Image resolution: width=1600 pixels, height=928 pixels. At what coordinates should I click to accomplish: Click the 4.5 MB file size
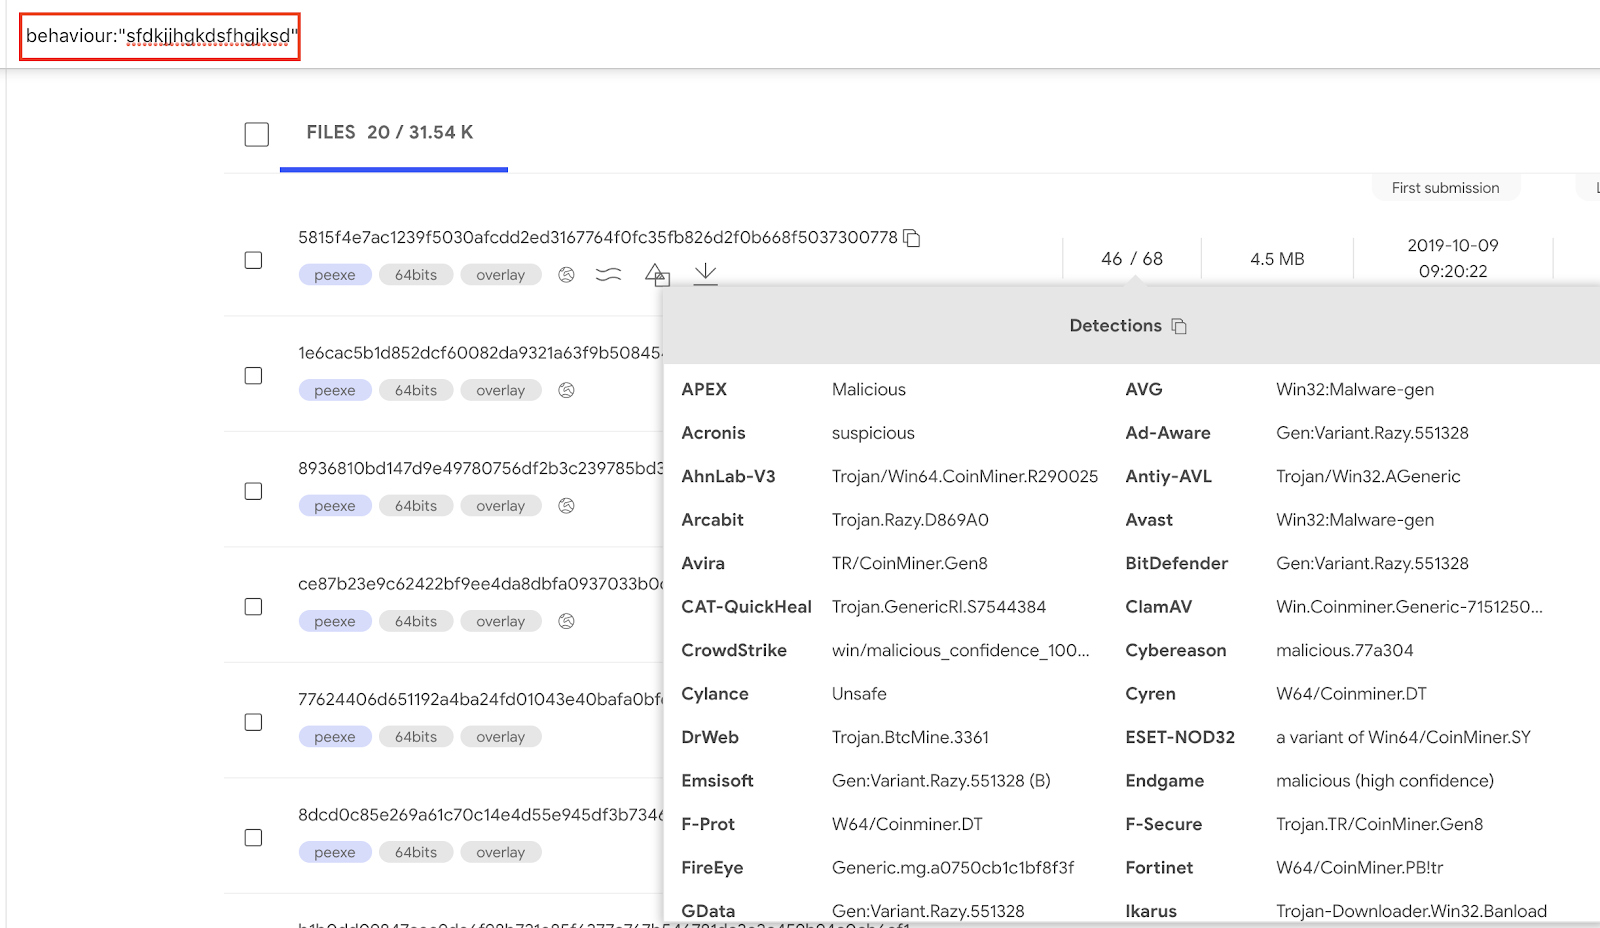1277,259
